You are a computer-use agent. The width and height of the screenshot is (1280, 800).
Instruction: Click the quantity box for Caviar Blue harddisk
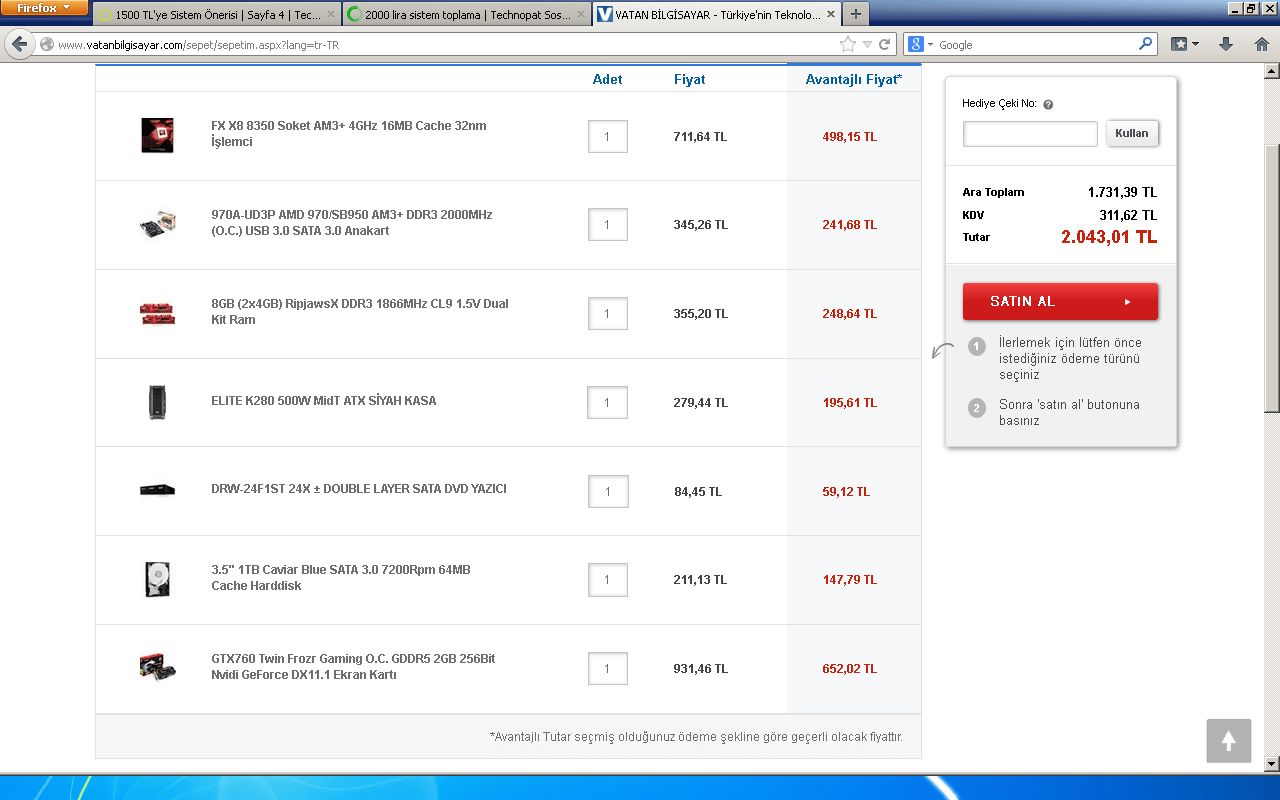click(608, 580)
